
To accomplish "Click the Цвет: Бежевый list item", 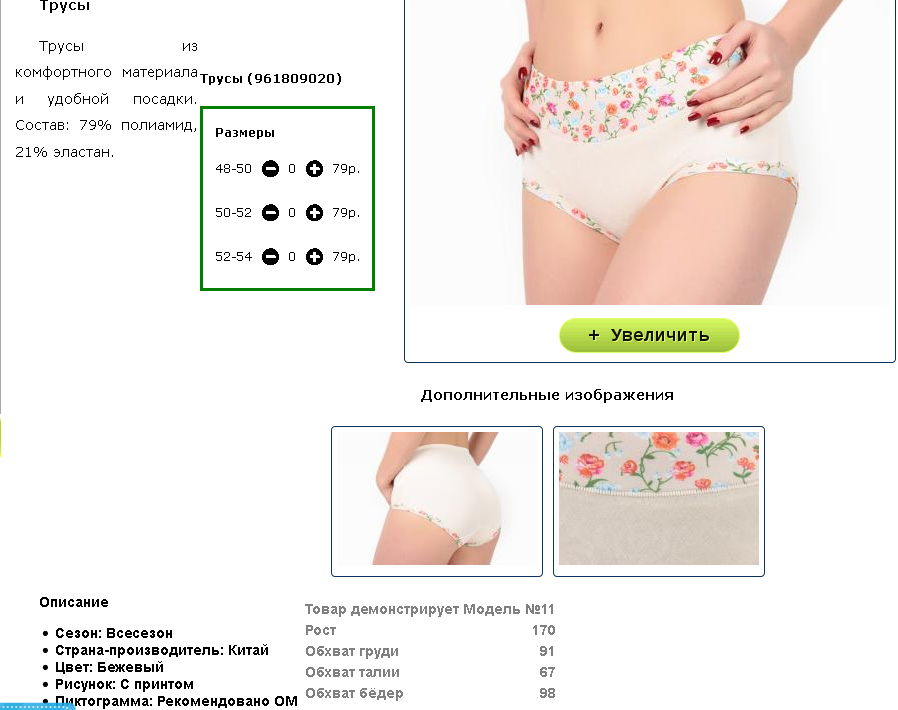I will tap(109, 668).
